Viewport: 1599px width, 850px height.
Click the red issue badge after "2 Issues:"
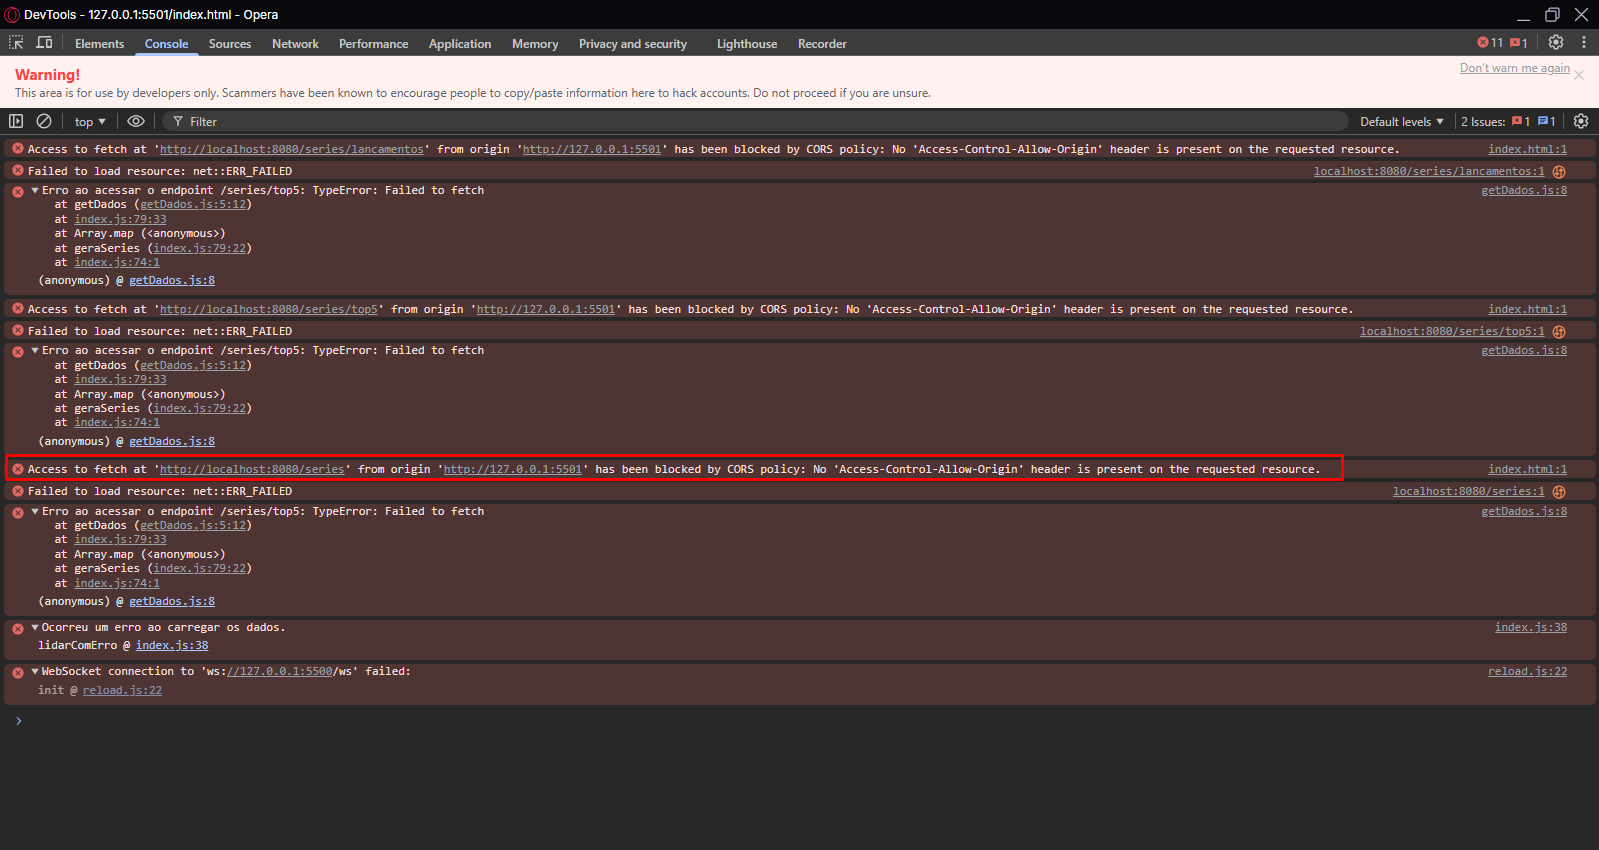coord(1521,122)
